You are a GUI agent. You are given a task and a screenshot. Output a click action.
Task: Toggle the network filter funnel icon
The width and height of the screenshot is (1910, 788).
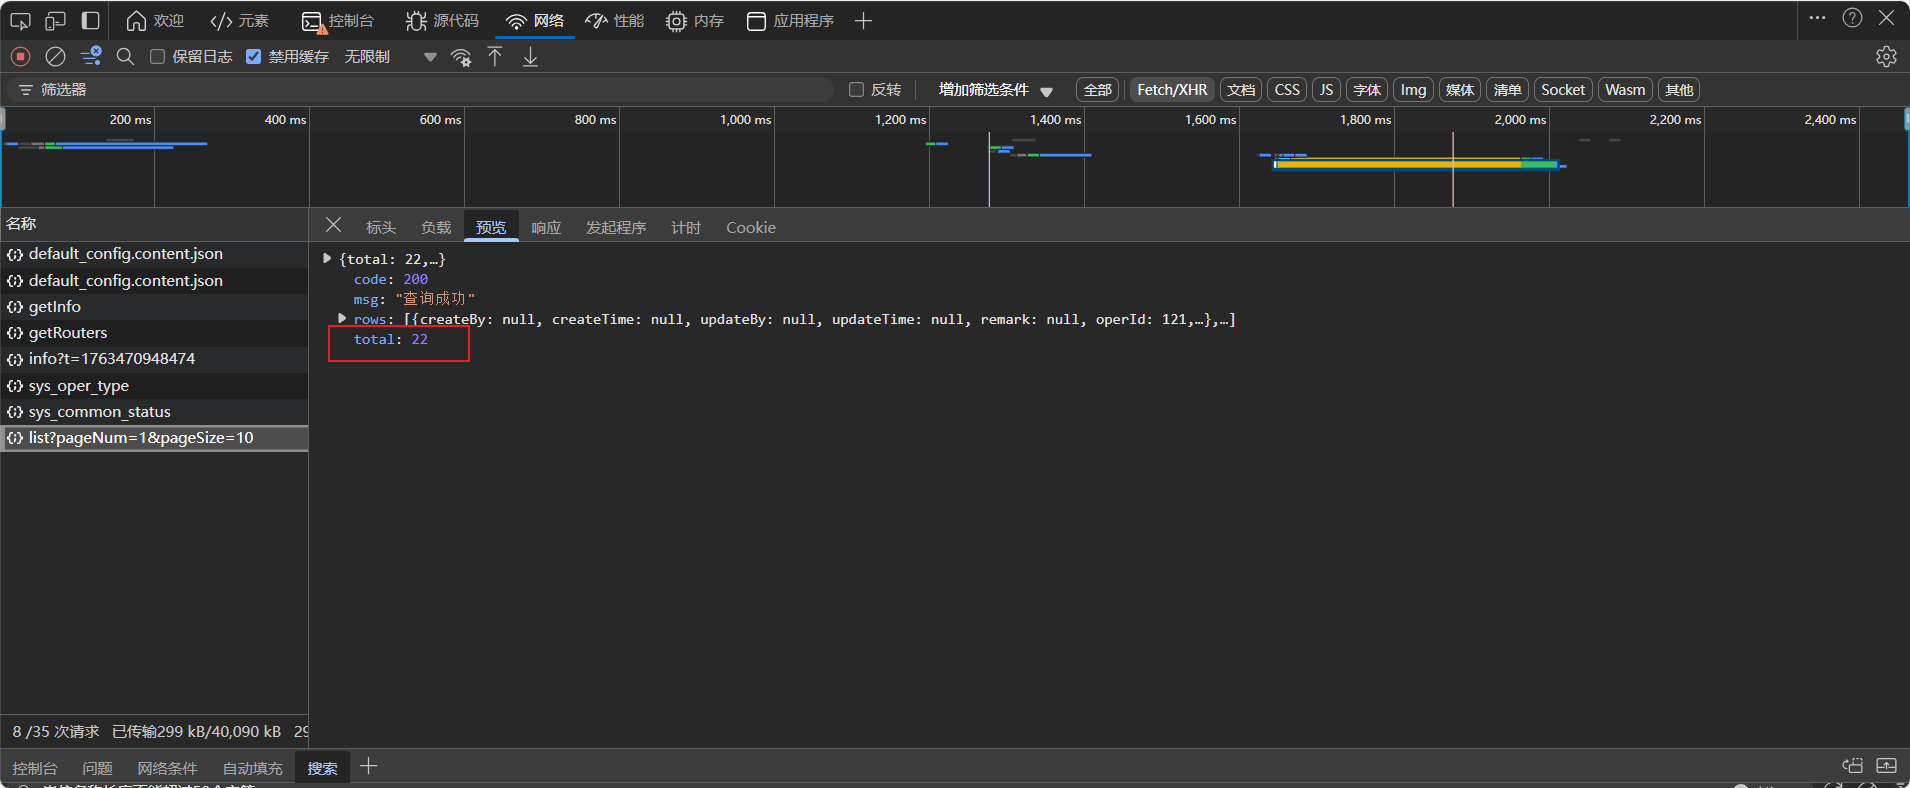tap(91, 56)
